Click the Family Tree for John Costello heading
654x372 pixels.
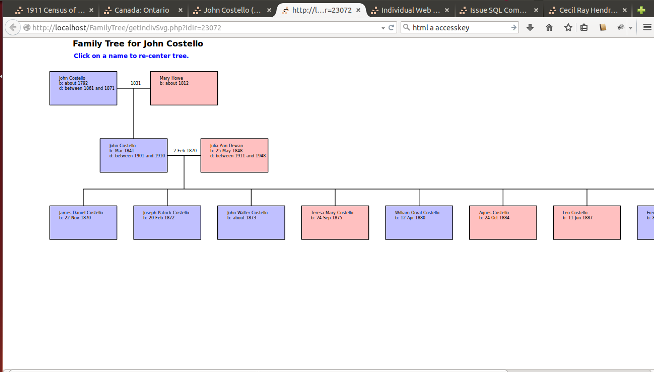138,43
